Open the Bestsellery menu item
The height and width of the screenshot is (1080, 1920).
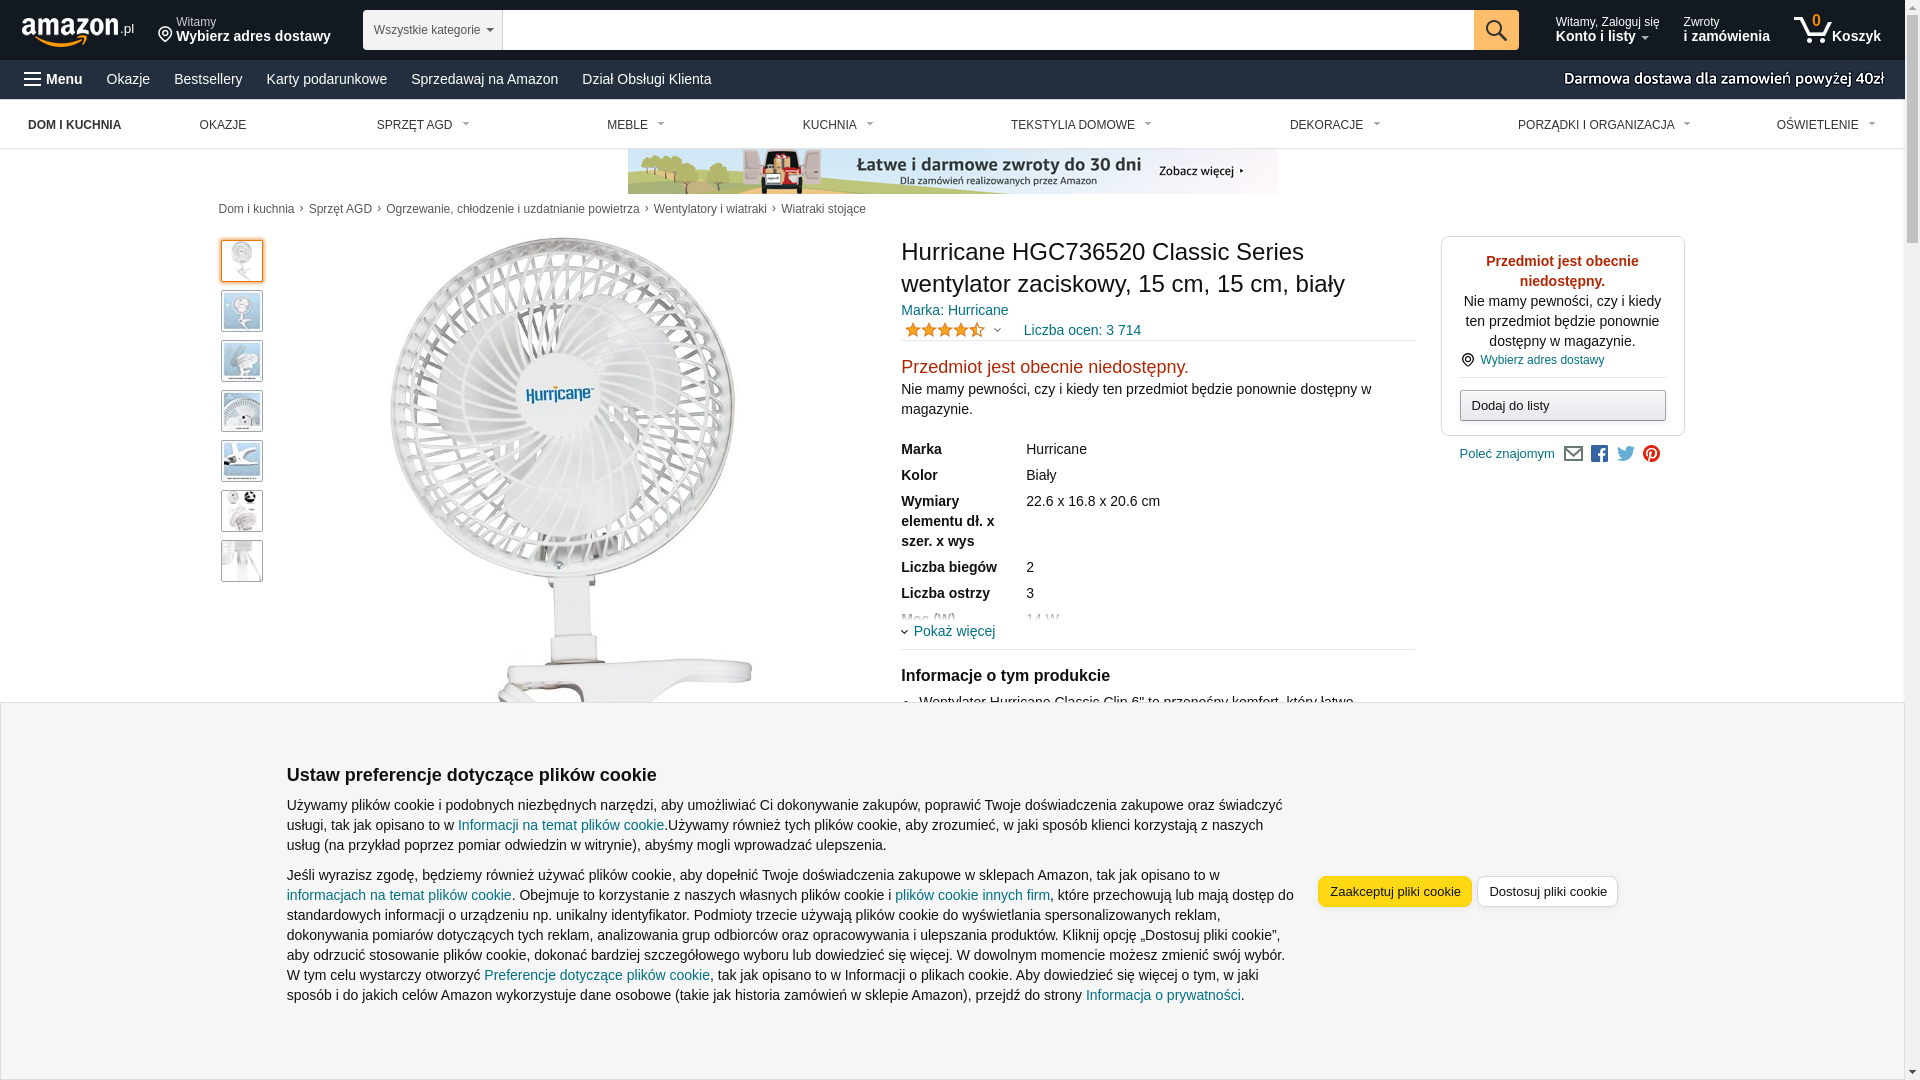[208, 79]
